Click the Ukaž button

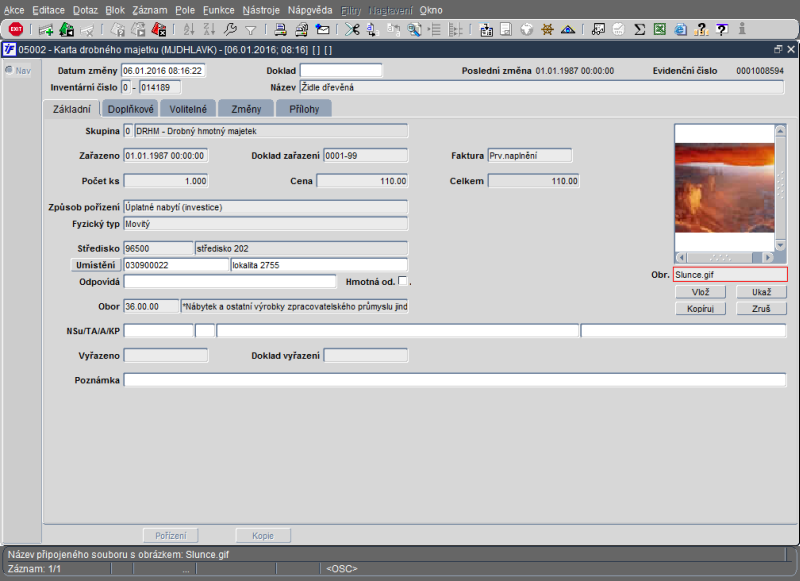tap(761, 292)
